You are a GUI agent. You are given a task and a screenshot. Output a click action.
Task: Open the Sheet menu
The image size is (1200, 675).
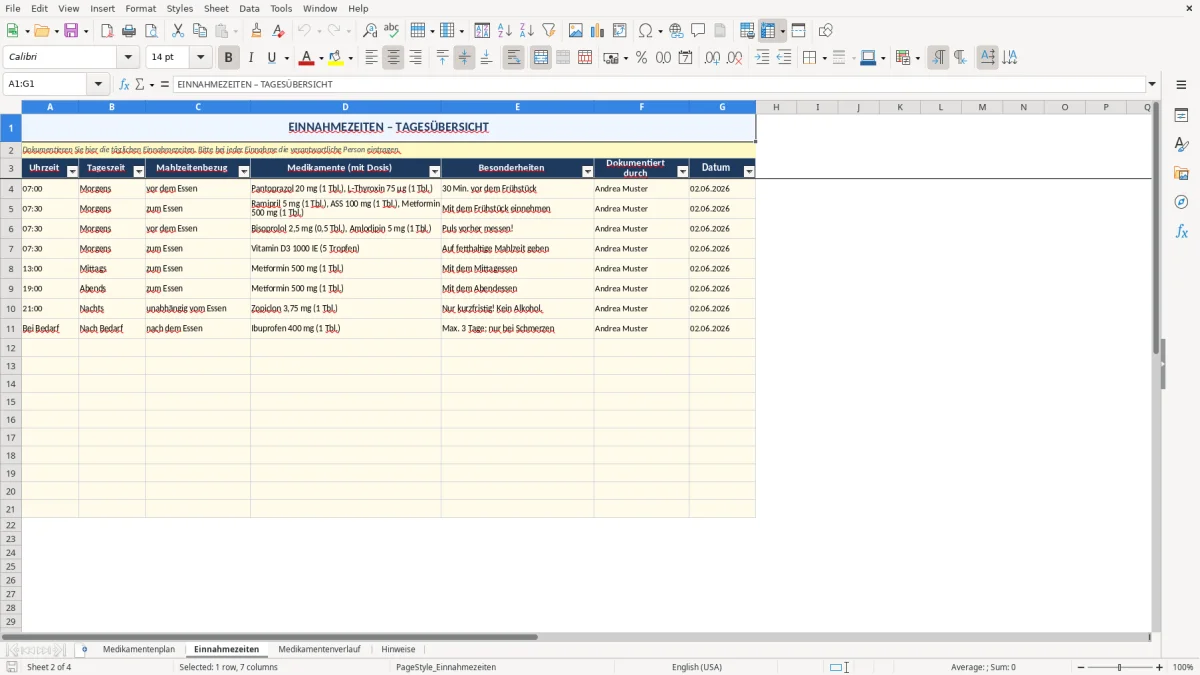pyautogui.click(x=216, y=8)
